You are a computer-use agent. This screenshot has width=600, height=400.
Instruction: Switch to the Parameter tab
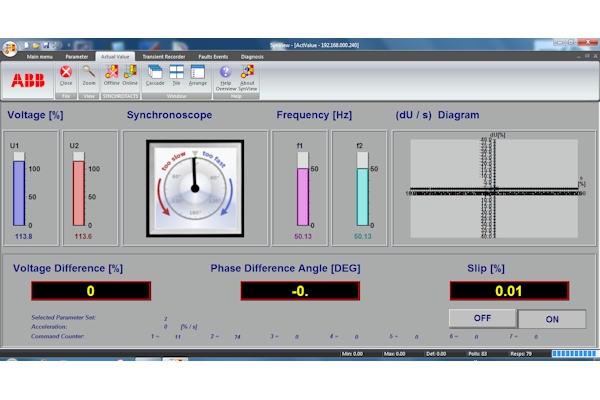click(77, 57)
